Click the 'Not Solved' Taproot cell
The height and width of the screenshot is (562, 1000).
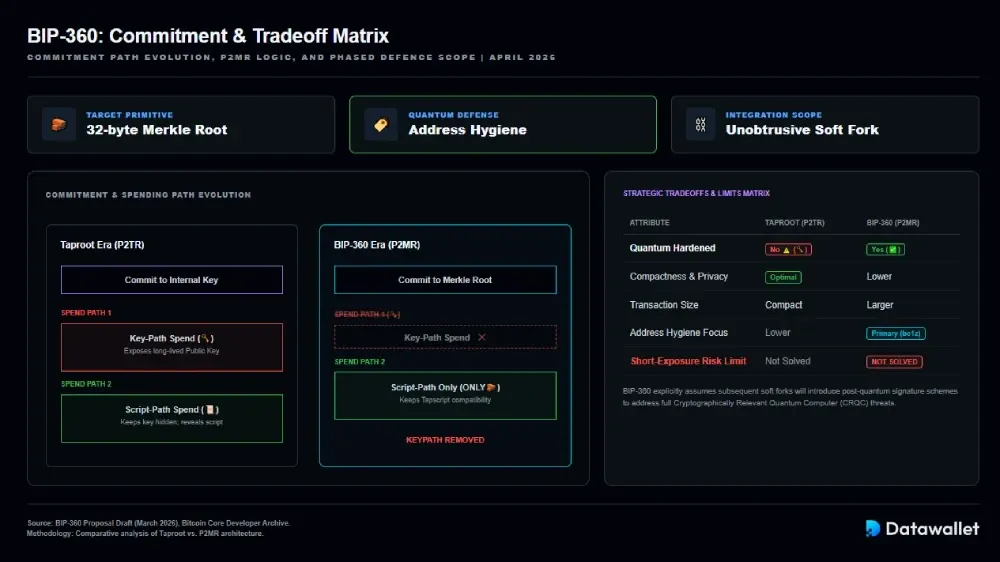click(788, 361)
